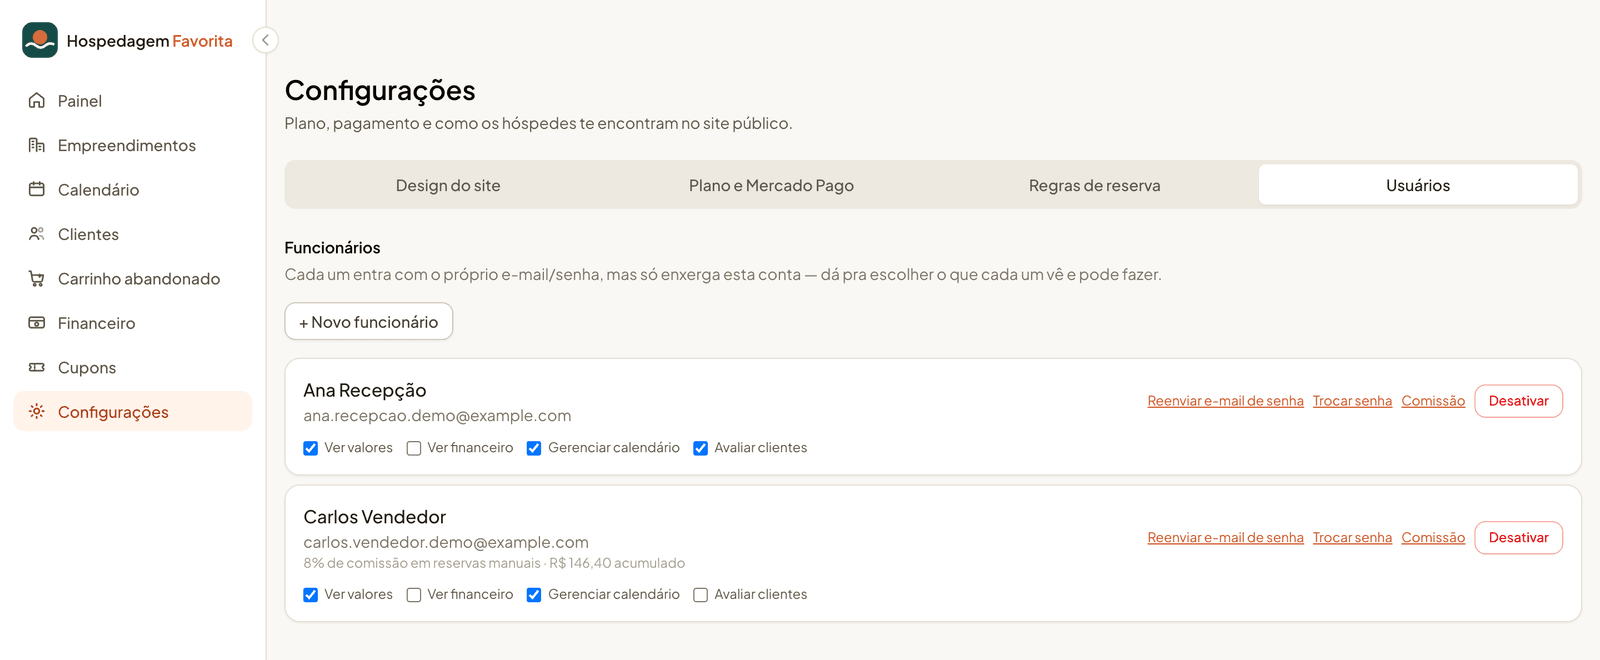Click the Financeiro money icon
Viewport: 1600px width, 660px height.
tap(37, 323)
